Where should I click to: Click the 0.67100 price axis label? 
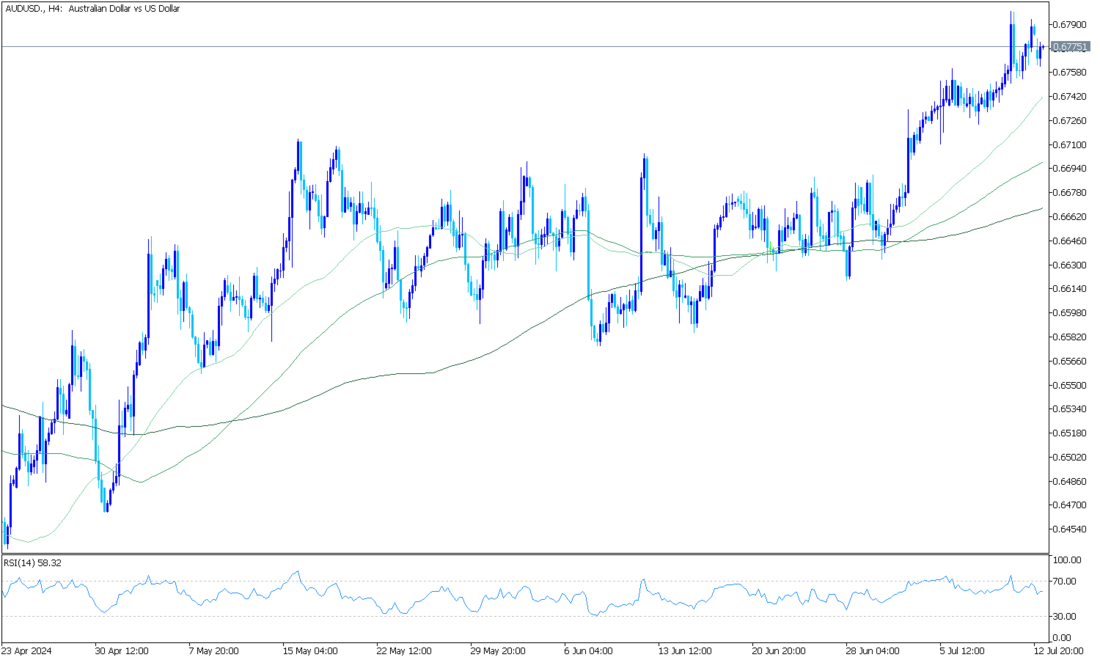1070,144
